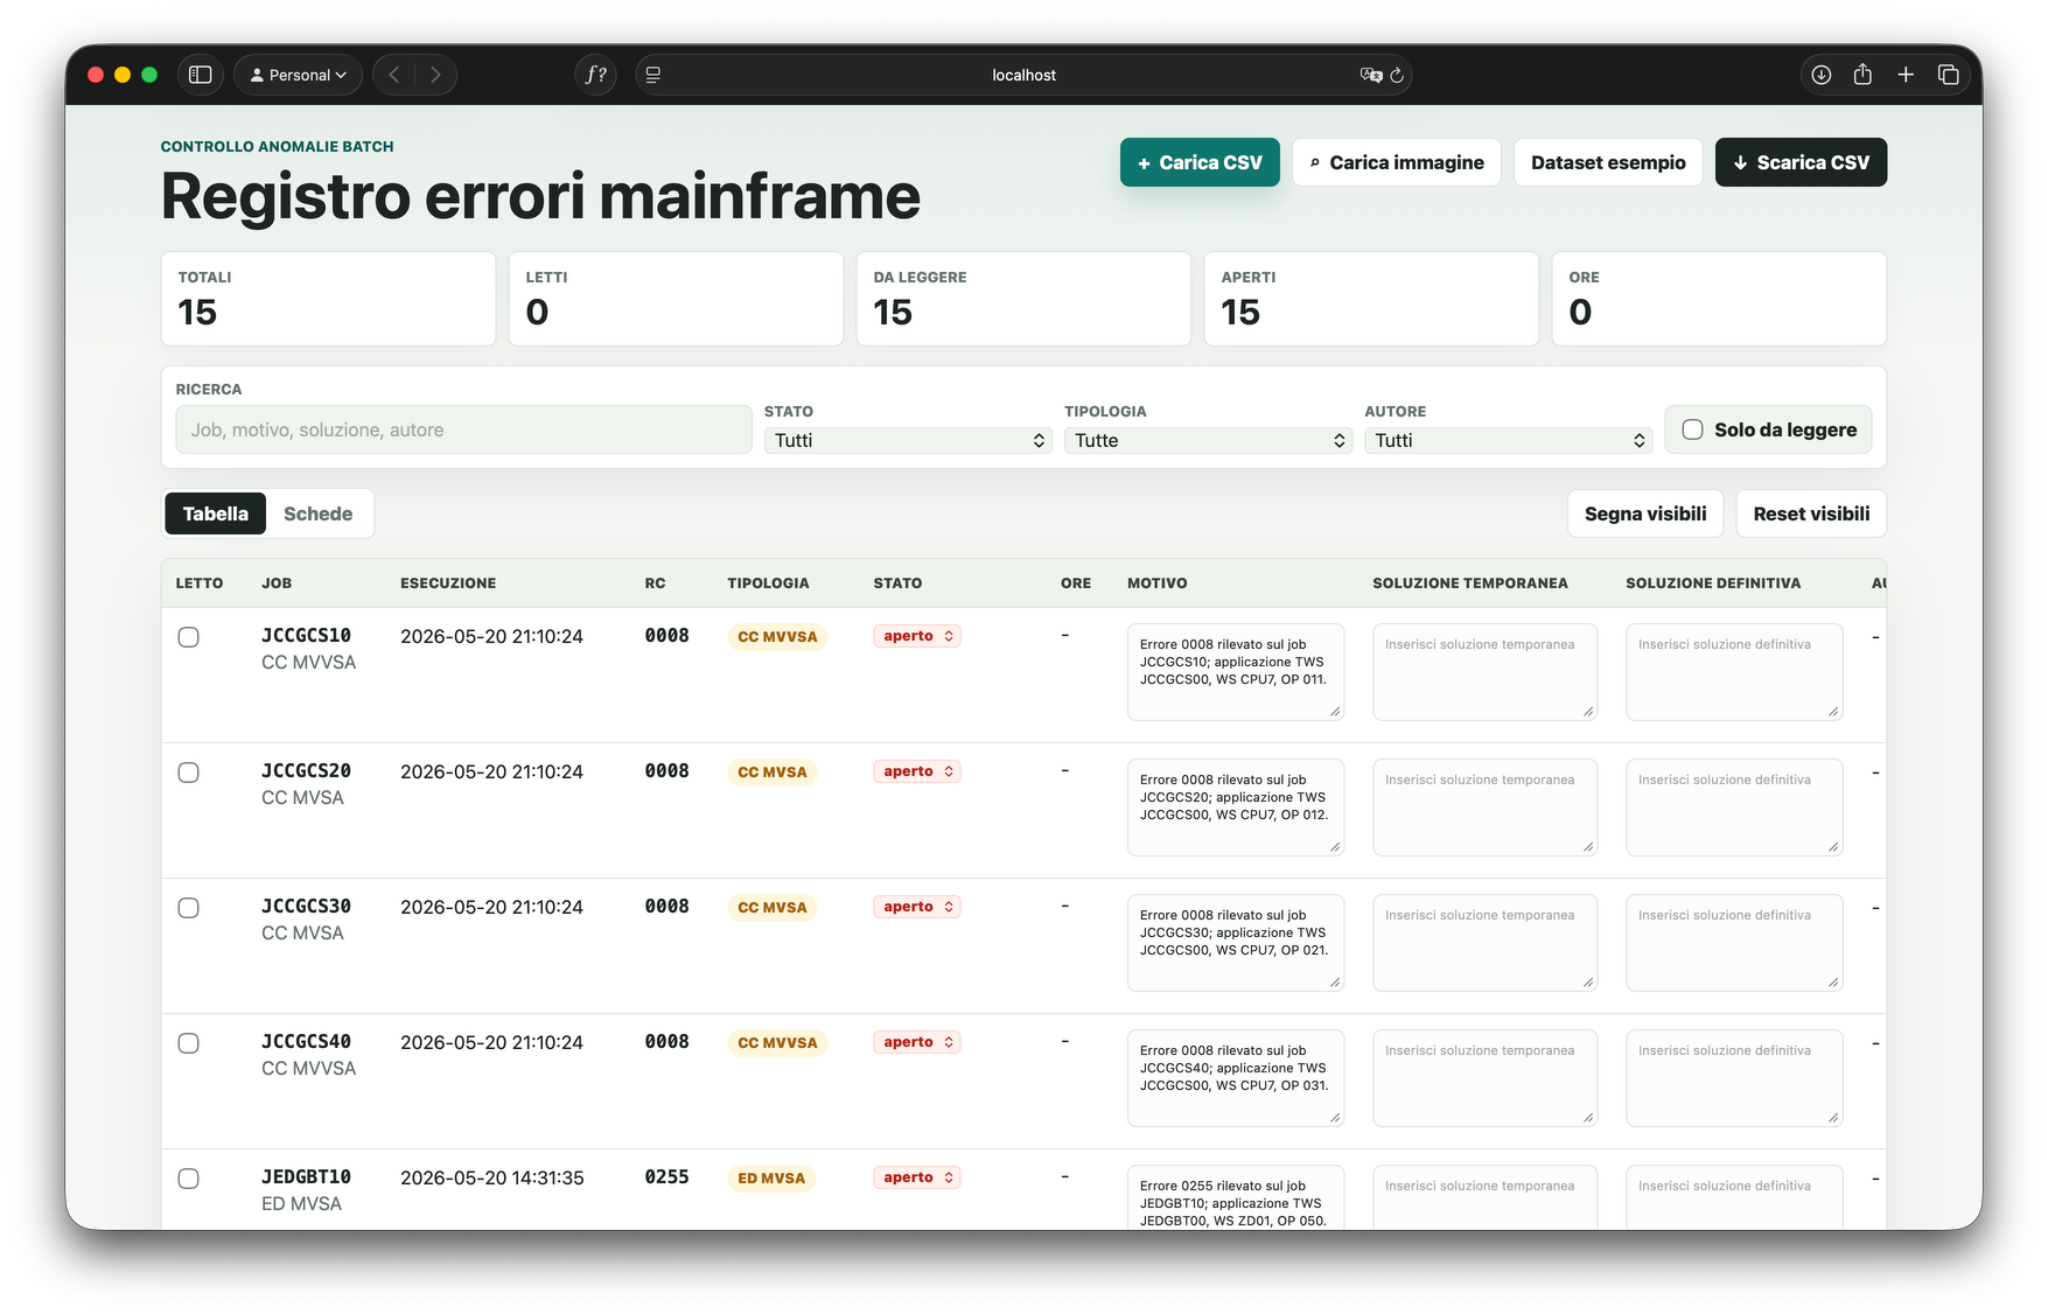Toggle the Safari sidebar icon
The image size is (2047, 1316).
click(x=200, y=75)
